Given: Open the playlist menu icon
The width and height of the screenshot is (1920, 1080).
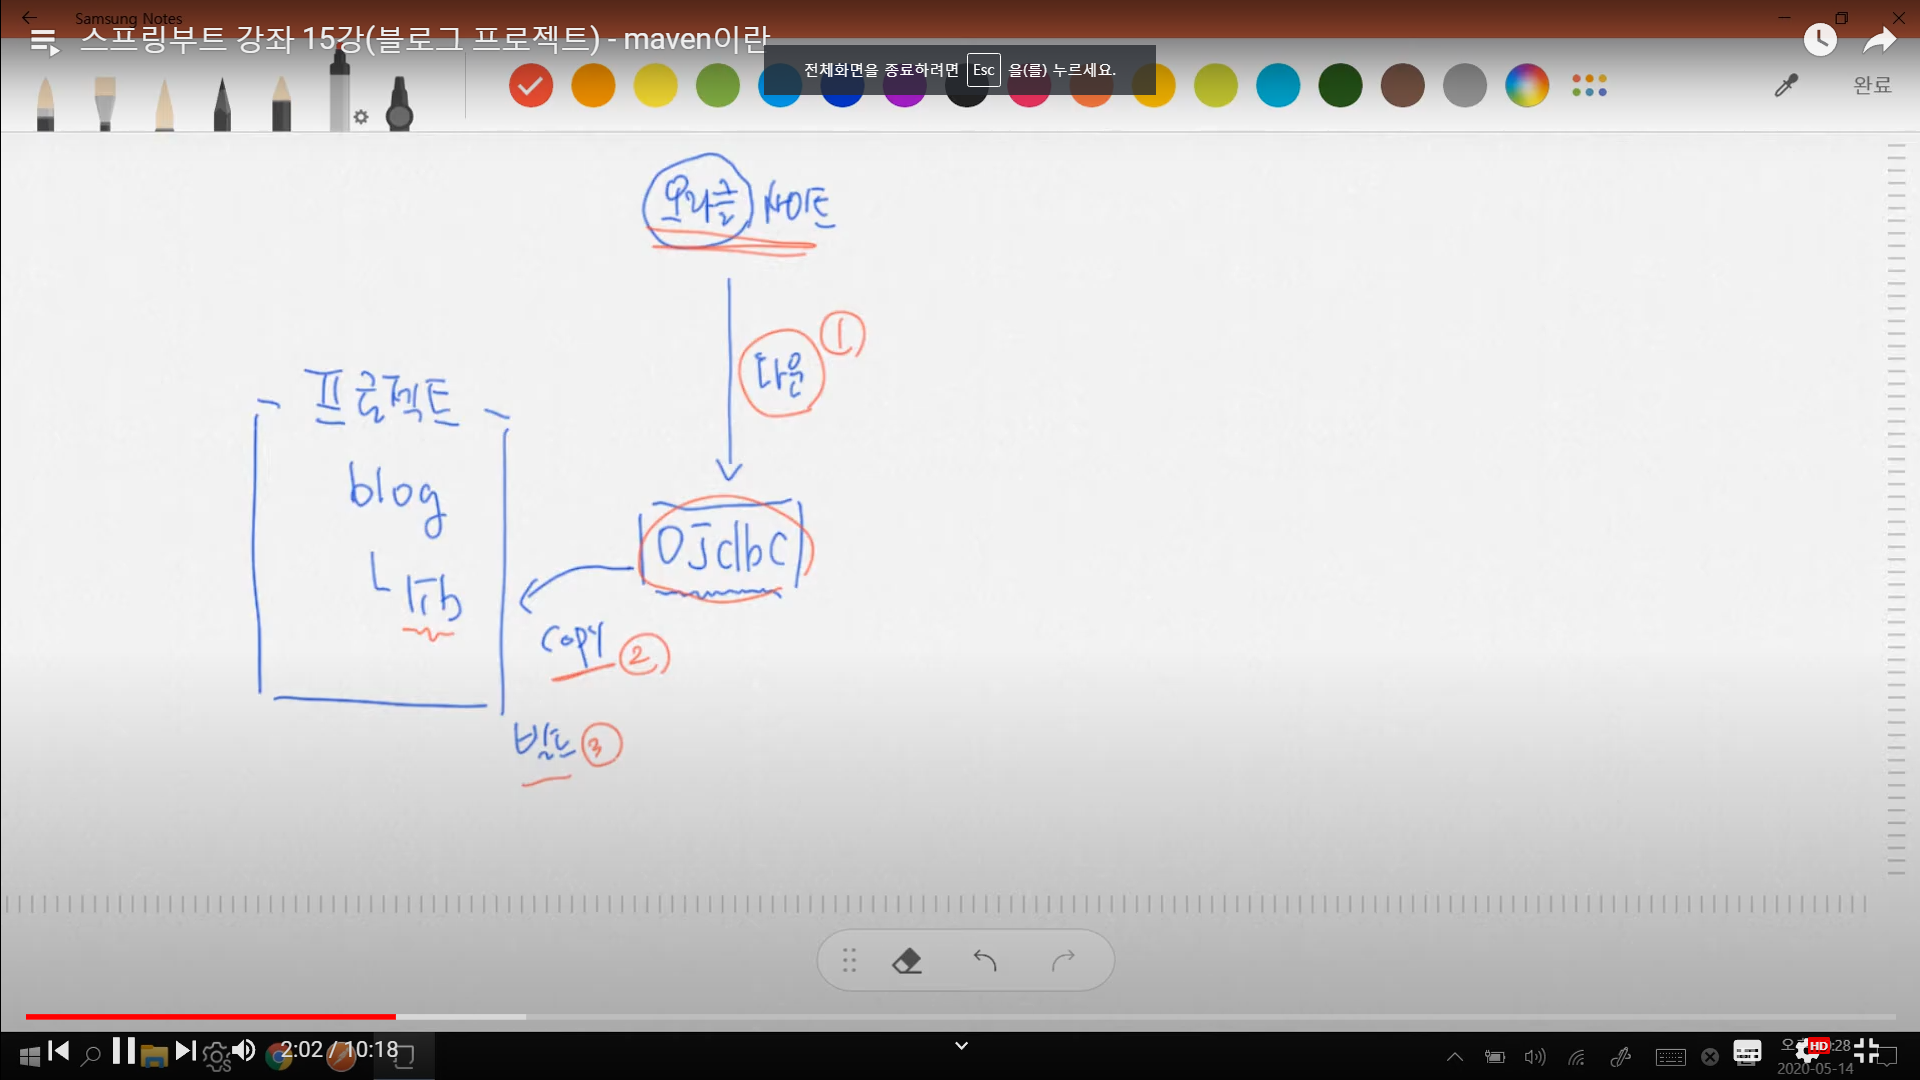Looking at the screenshot, I should tap(44, 42).
